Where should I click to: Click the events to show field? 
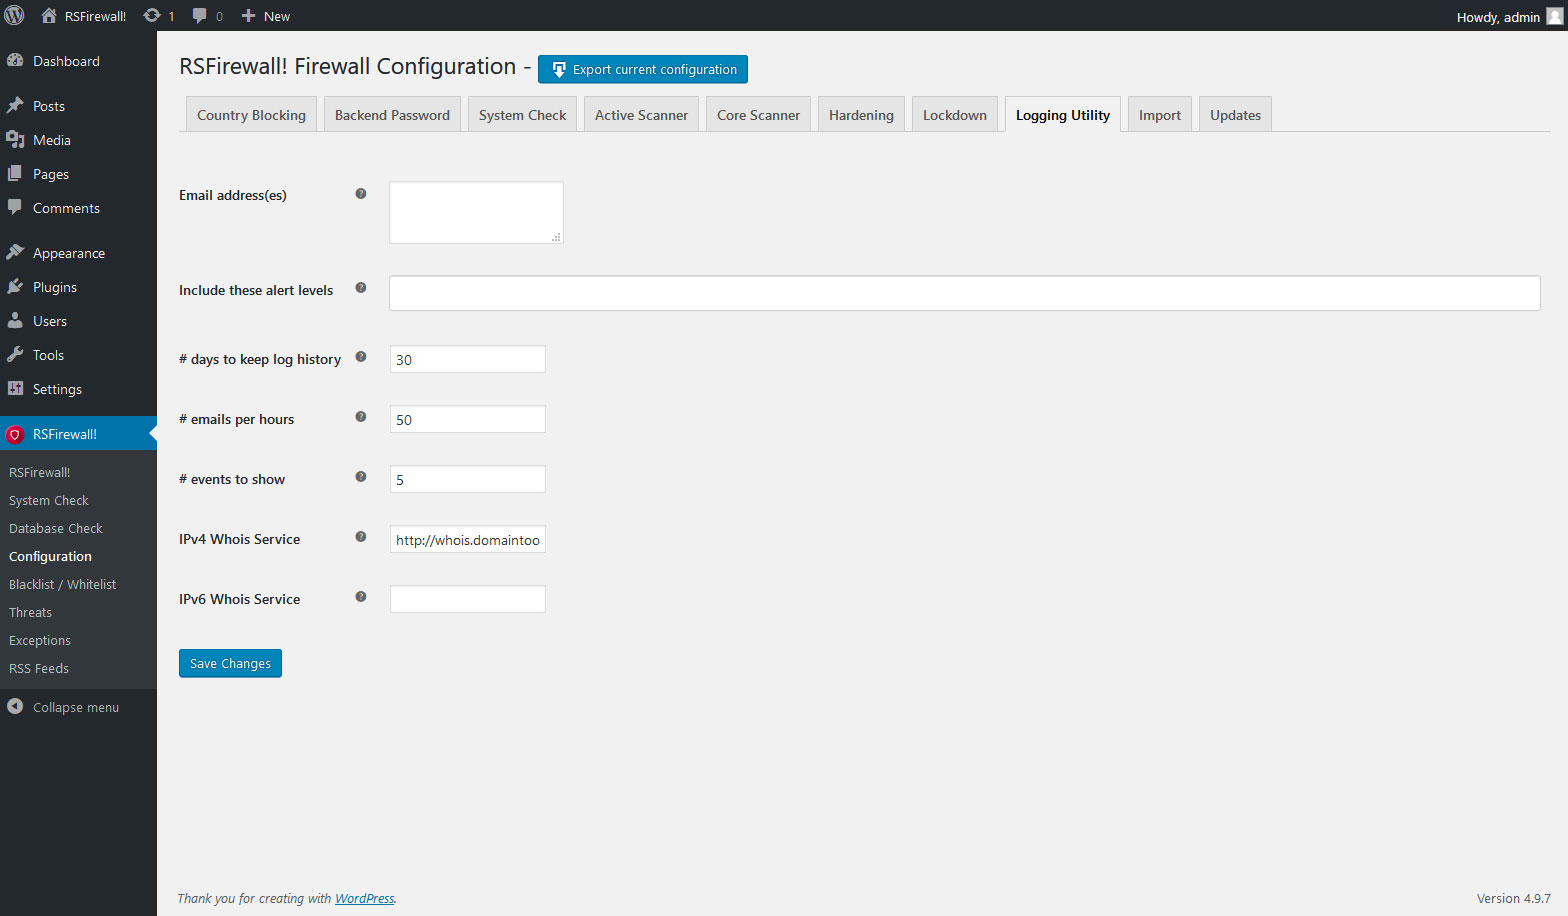467,479
